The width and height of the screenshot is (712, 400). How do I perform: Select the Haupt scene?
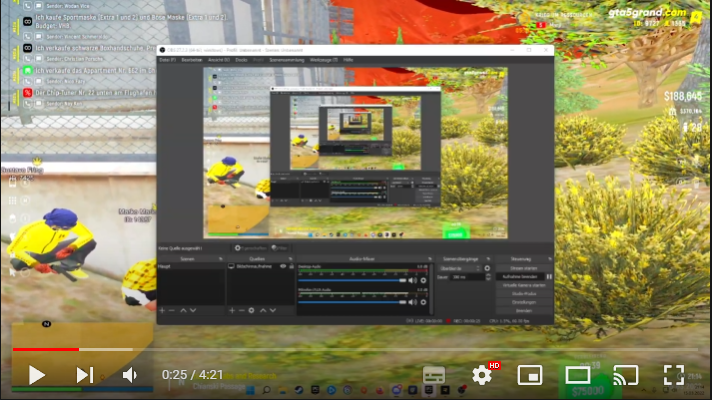point(191,267)
